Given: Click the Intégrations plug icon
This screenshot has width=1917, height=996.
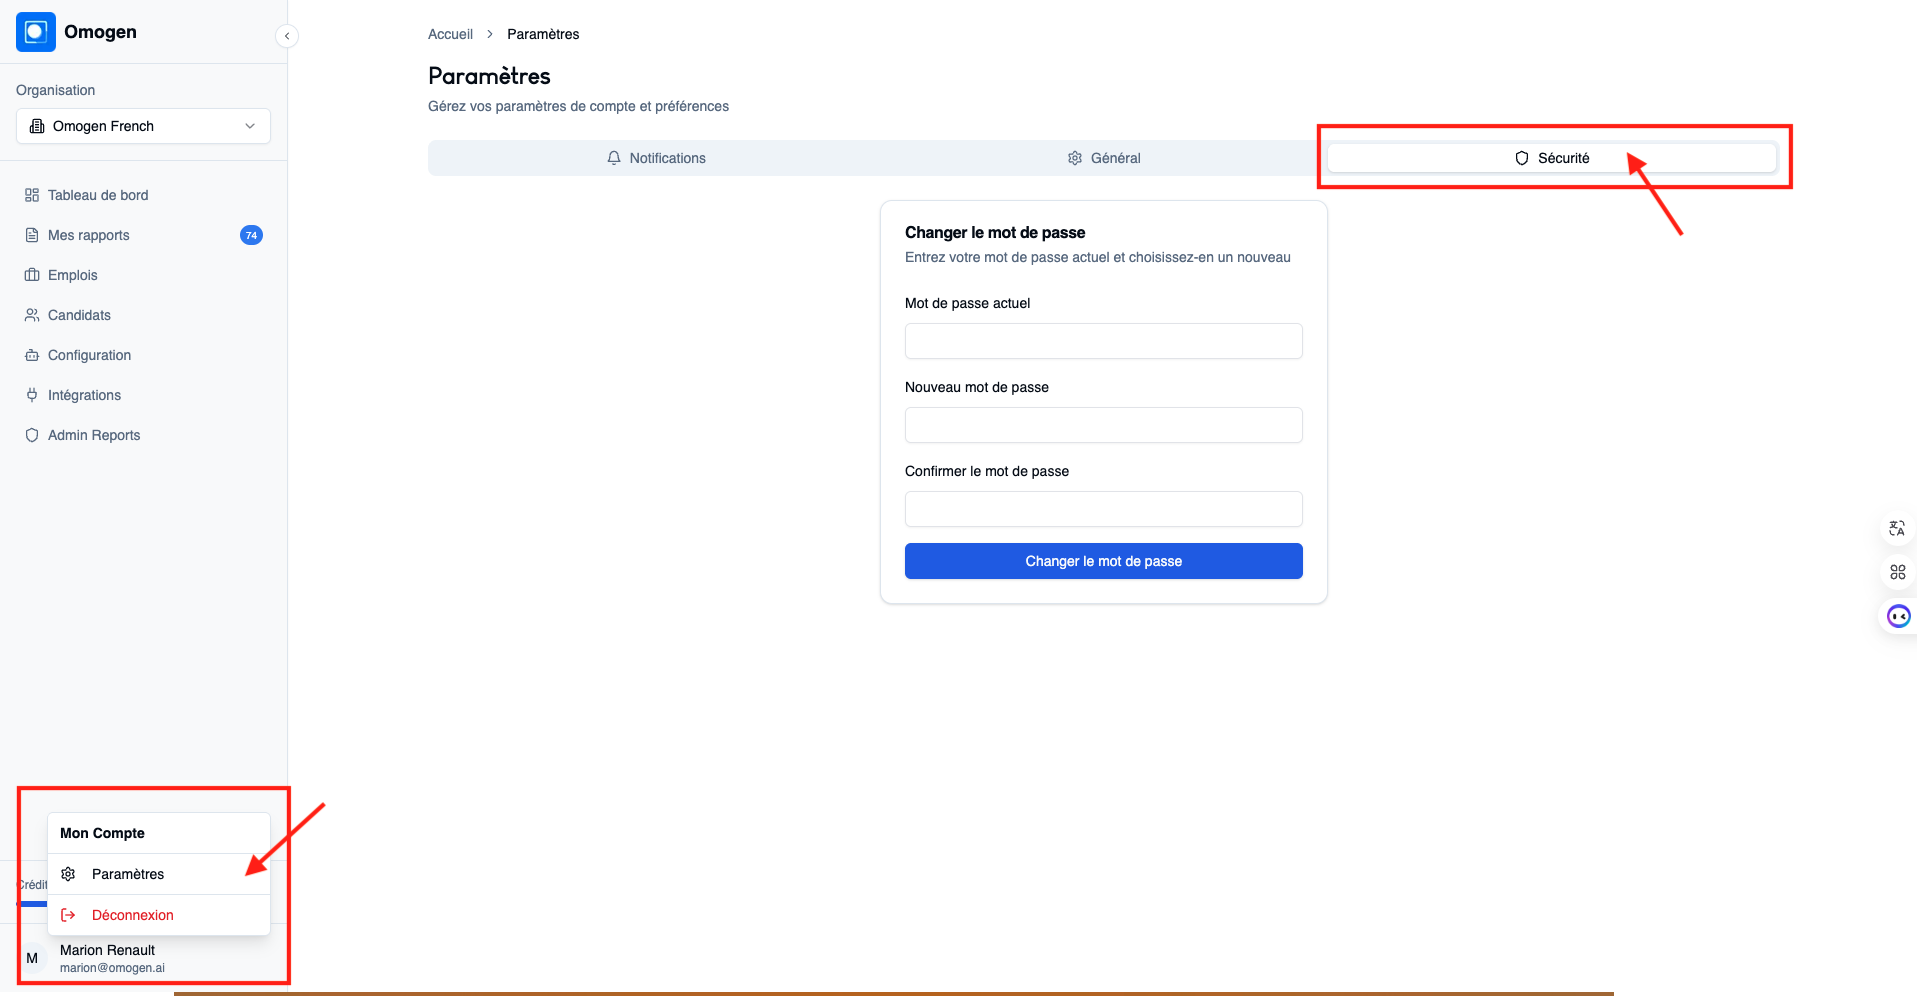Looking at the screenshot, I should pyautogui.click(x=32, y=395).
